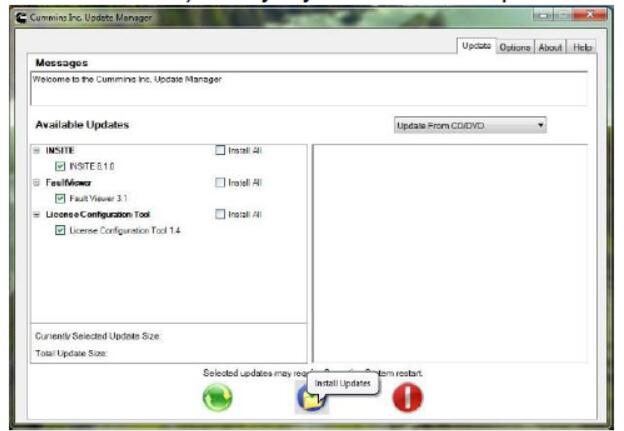Click the welcome text in the Messages box
Viewport: 624px width, 431px height.
127,79
